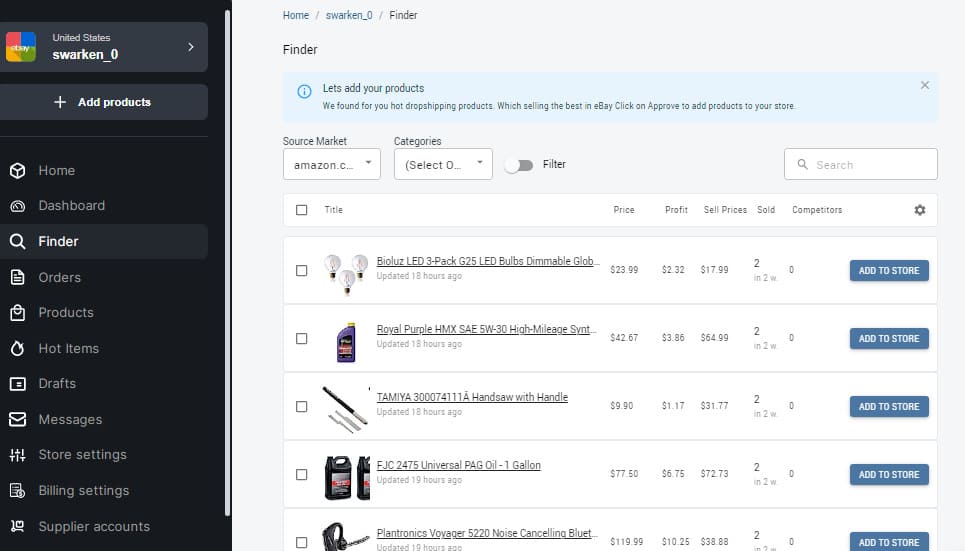Click the sidebar vertical scrollbar
This screenshot has height=551, width=965.
point(227,263)
